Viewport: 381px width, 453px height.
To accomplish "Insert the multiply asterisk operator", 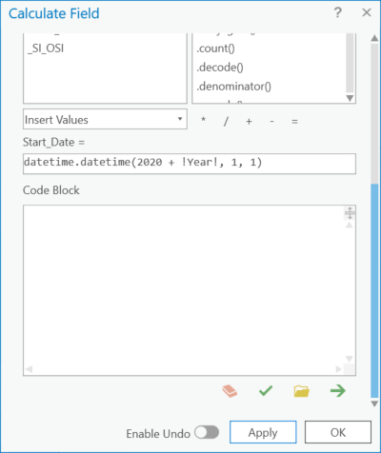I will [x=203, y=120].
